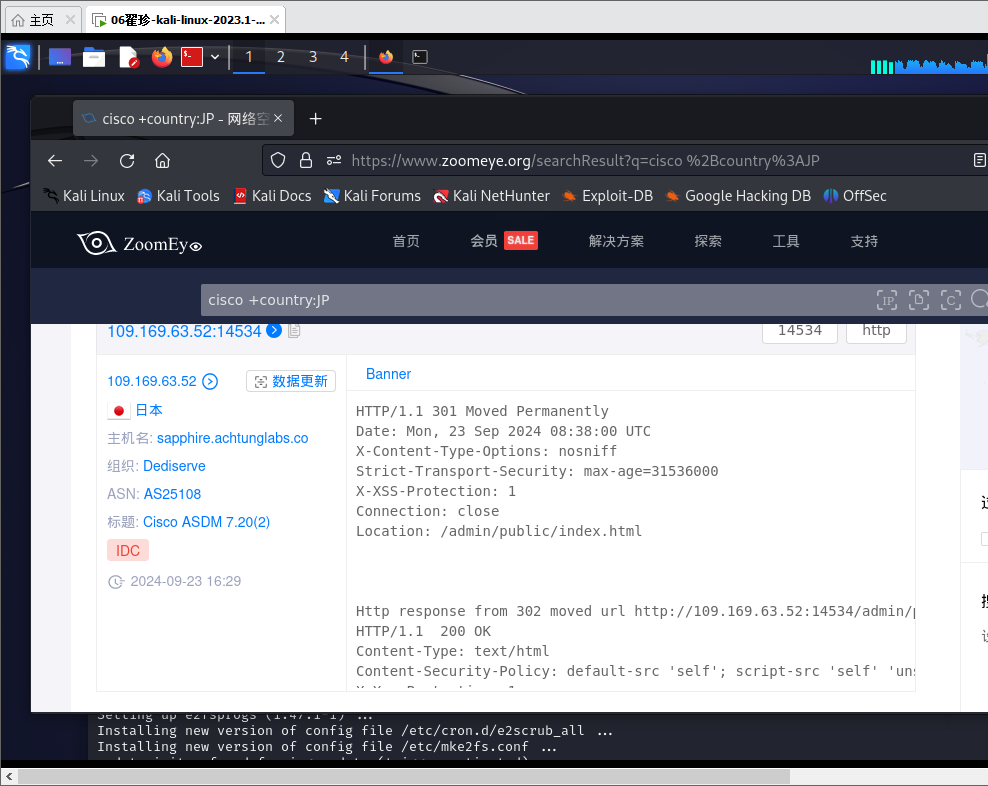Launch Firefox from the panel launcher
Image resolution: width=988 pixels, height=786 pixels.
tap(162, 57)
